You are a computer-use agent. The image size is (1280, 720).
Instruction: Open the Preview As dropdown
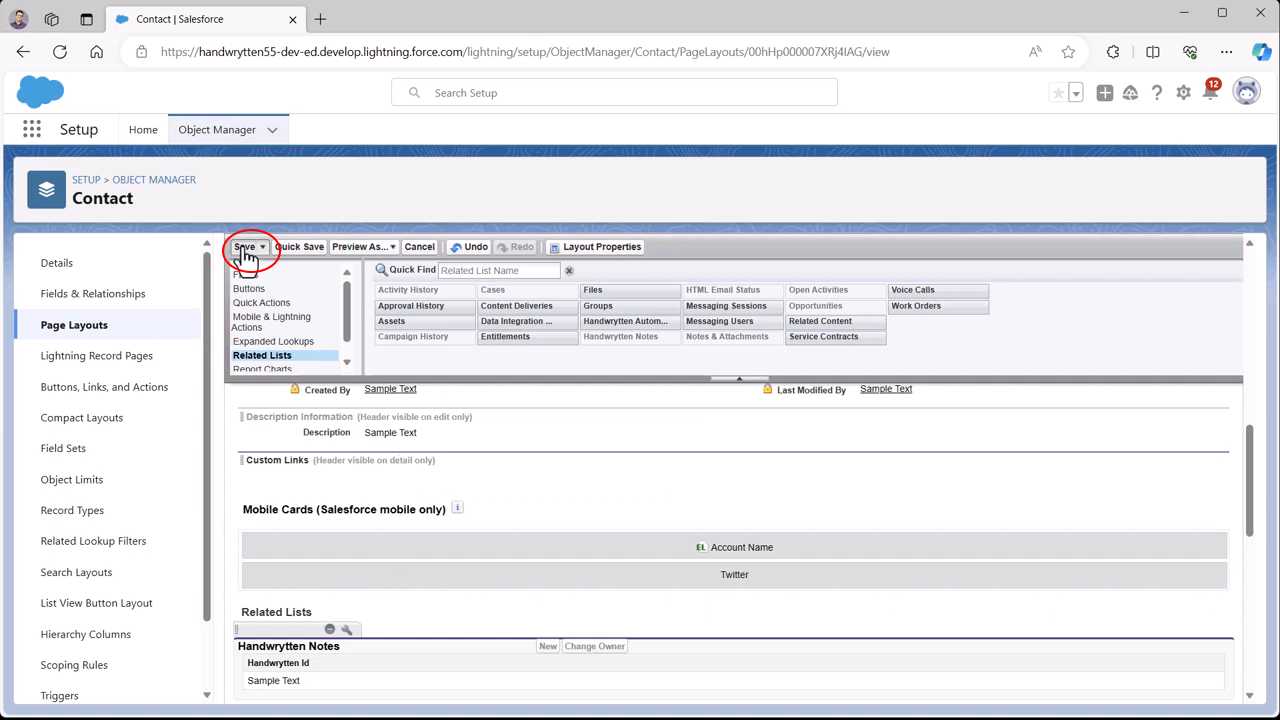coord(364,247)
